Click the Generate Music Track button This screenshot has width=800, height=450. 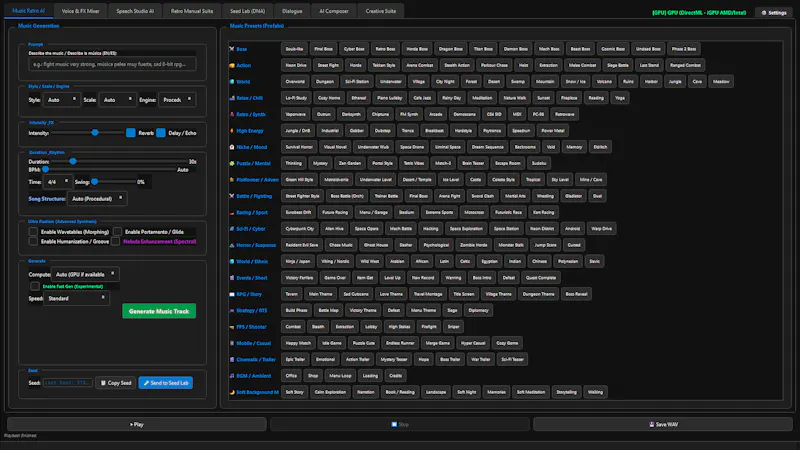tap(159, 311)
